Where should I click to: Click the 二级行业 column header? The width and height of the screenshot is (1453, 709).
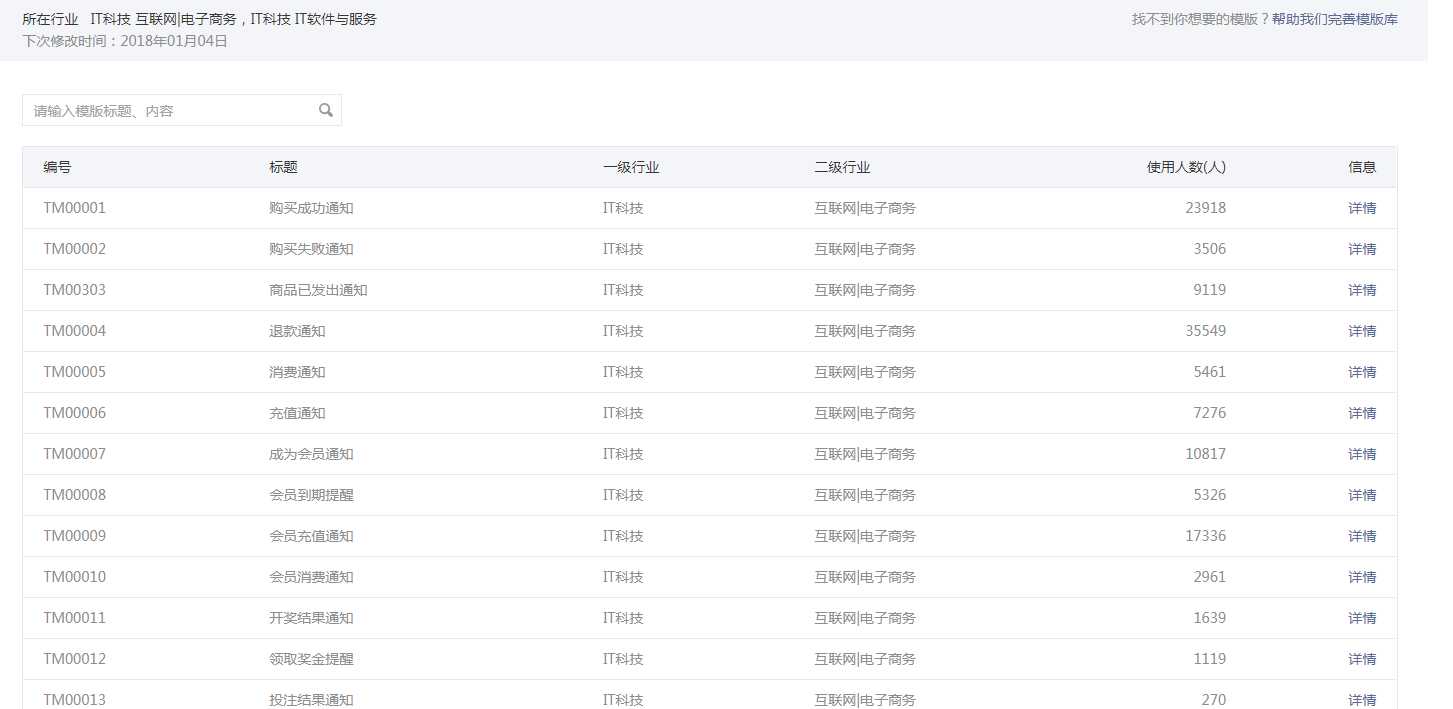[x=842, y=167]
